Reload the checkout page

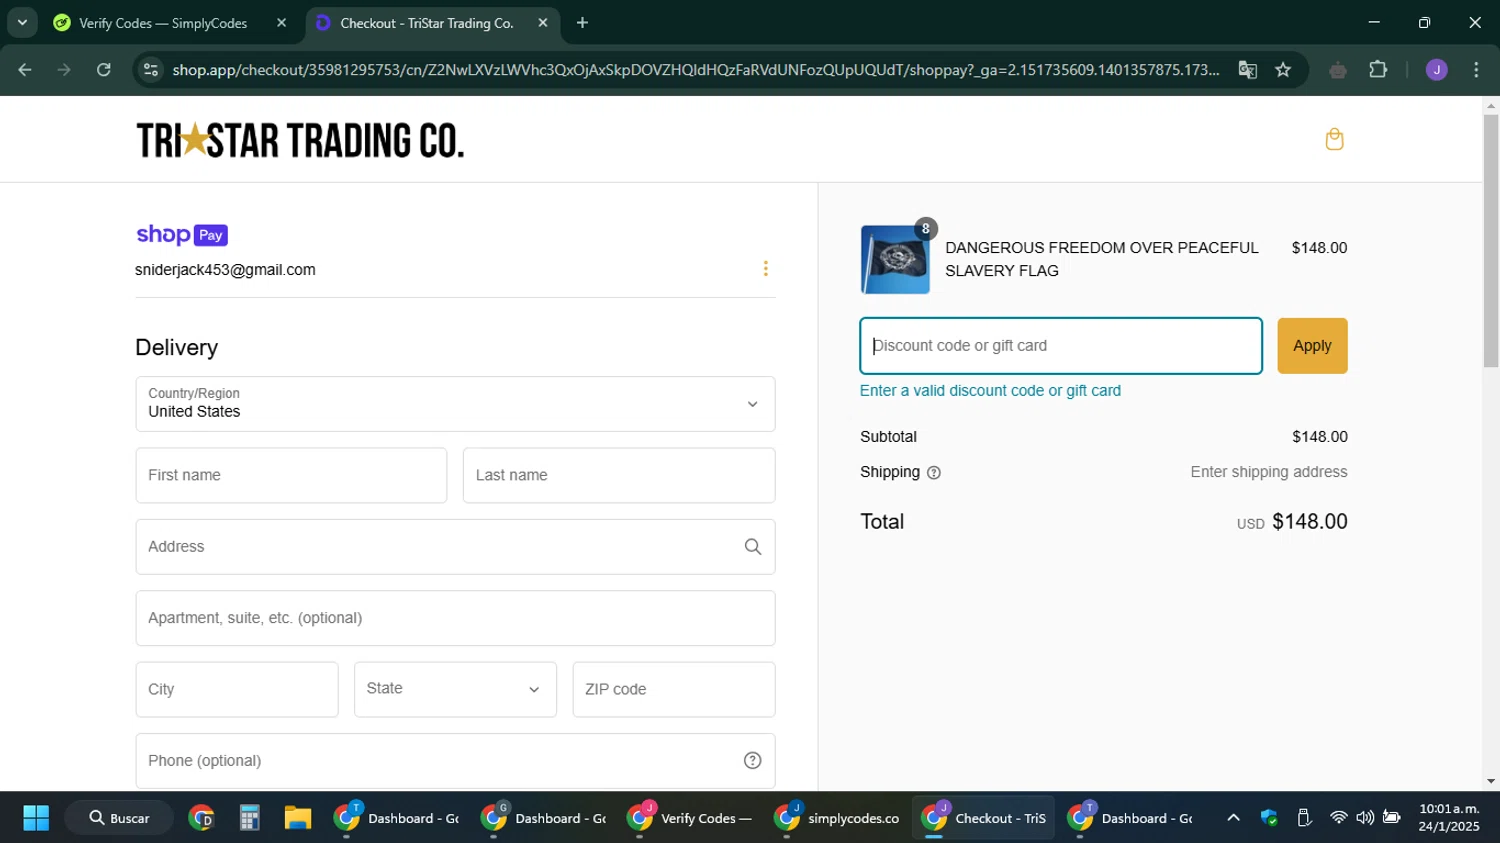(x=104, y=70)
